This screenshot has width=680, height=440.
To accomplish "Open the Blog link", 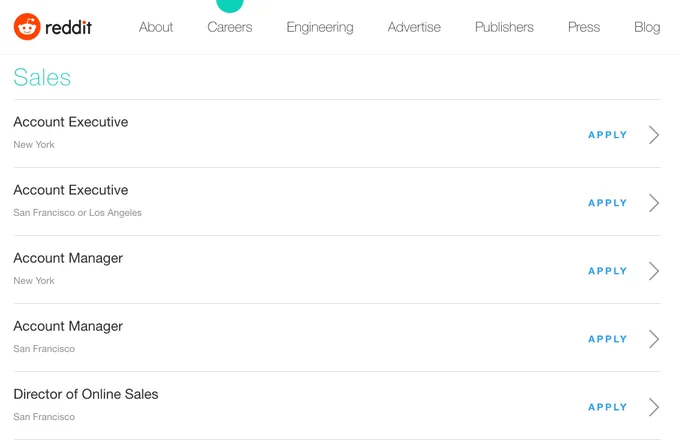I will click(647, 28).
